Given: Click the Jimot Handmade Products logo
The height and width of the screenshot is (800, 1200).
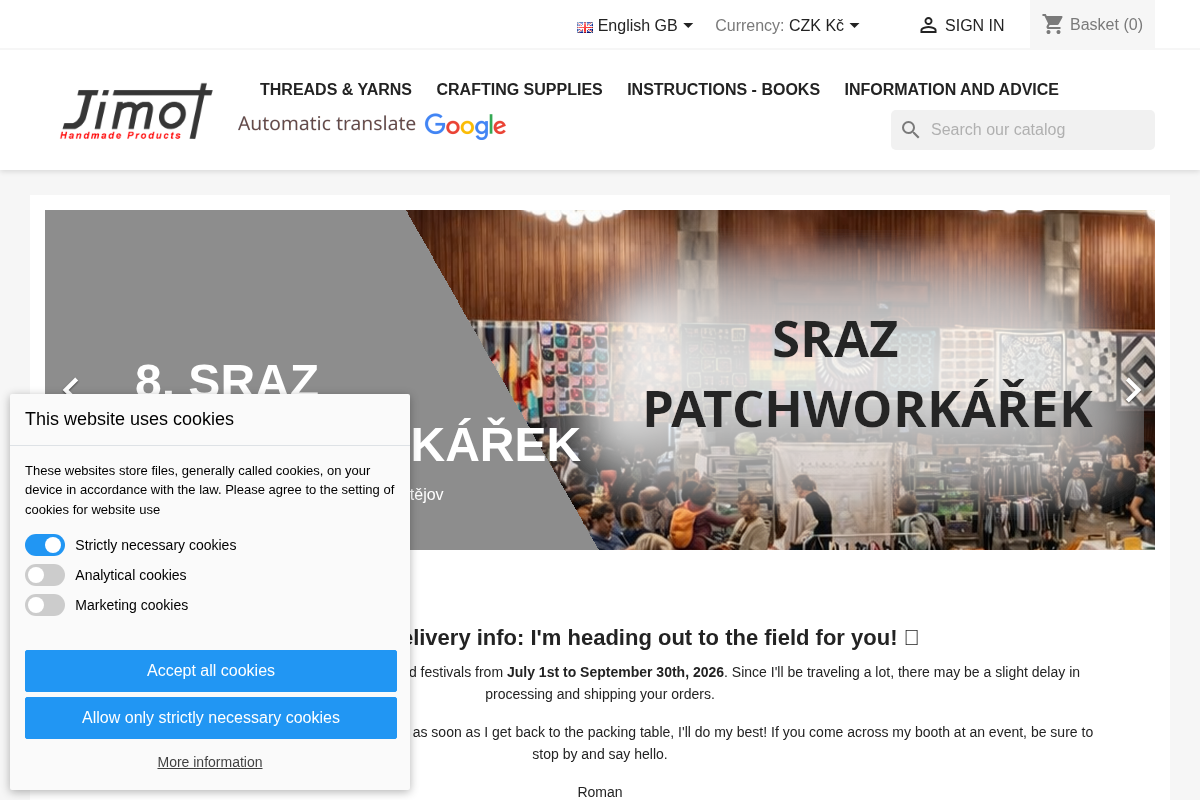Looking at the screenshot, I should [x=136, y=111].
